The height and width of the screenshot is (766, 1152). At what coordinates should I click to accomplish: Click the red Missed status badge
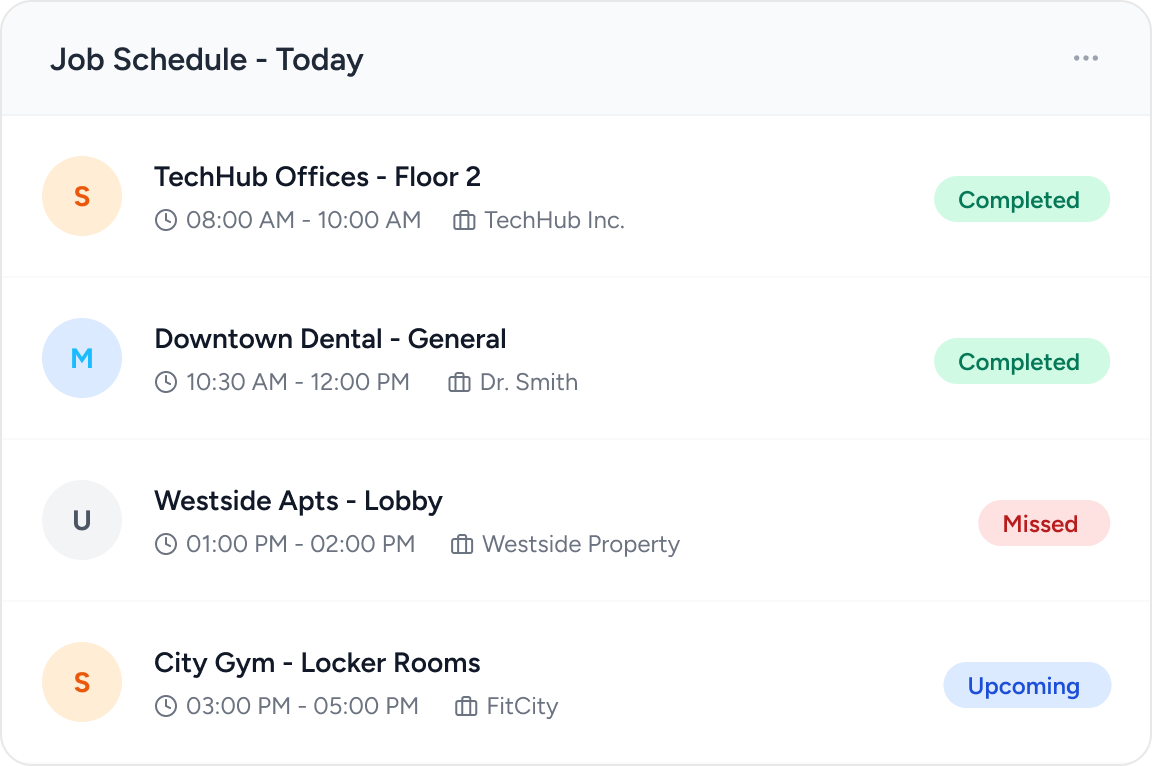[1043, 523]
